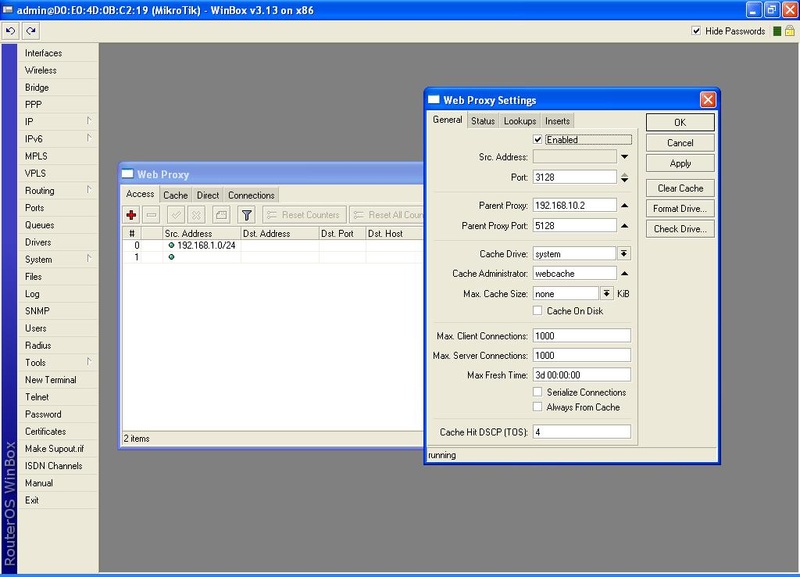This screenshot has height=577, width=800.
Task: Uncheck the Enabled checkbox
Action: point(539,140)
